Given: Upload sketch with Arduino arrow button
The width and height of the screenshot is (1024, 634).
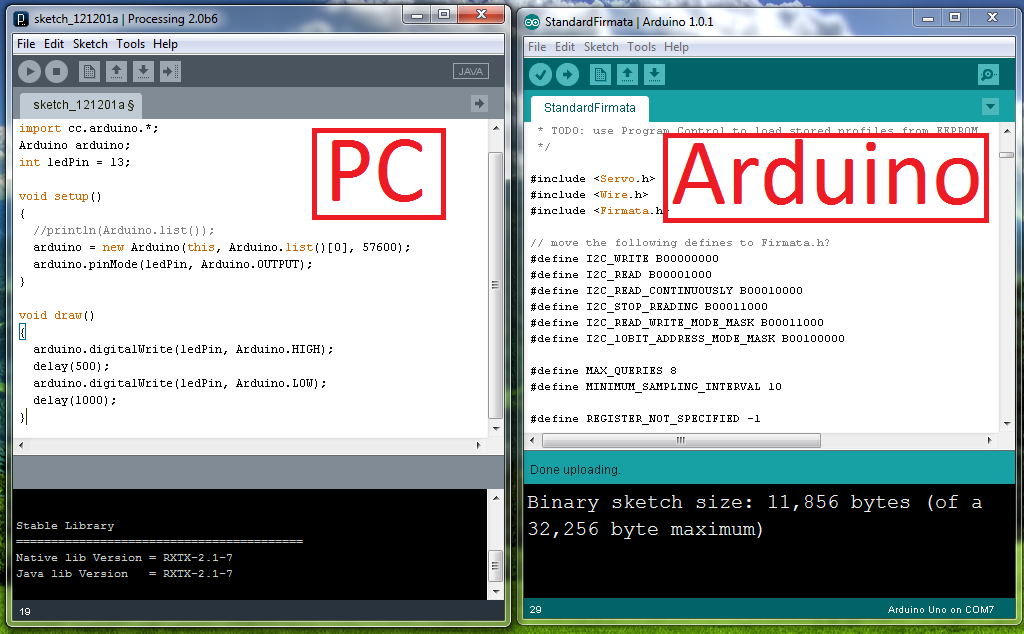Looking at the screenshot, I should coord(567,74).
